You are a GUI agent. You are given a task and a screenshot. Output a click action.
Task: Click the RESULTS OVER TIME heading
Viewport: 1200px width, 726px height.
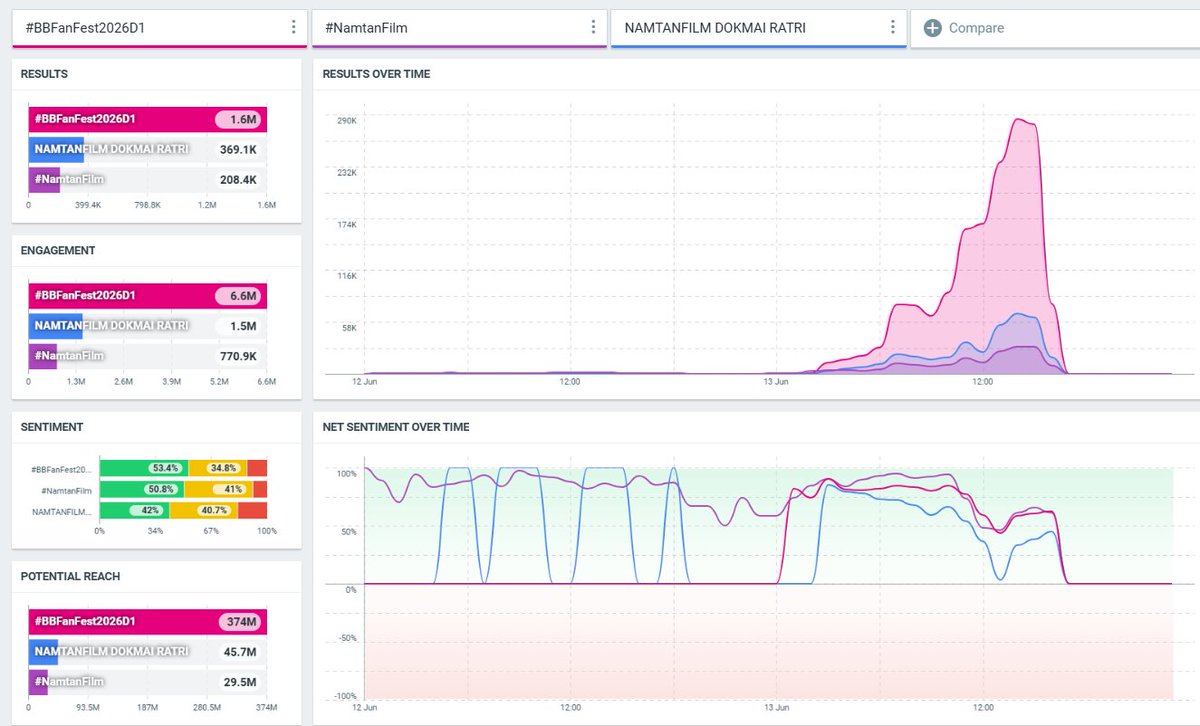(376, 74)
